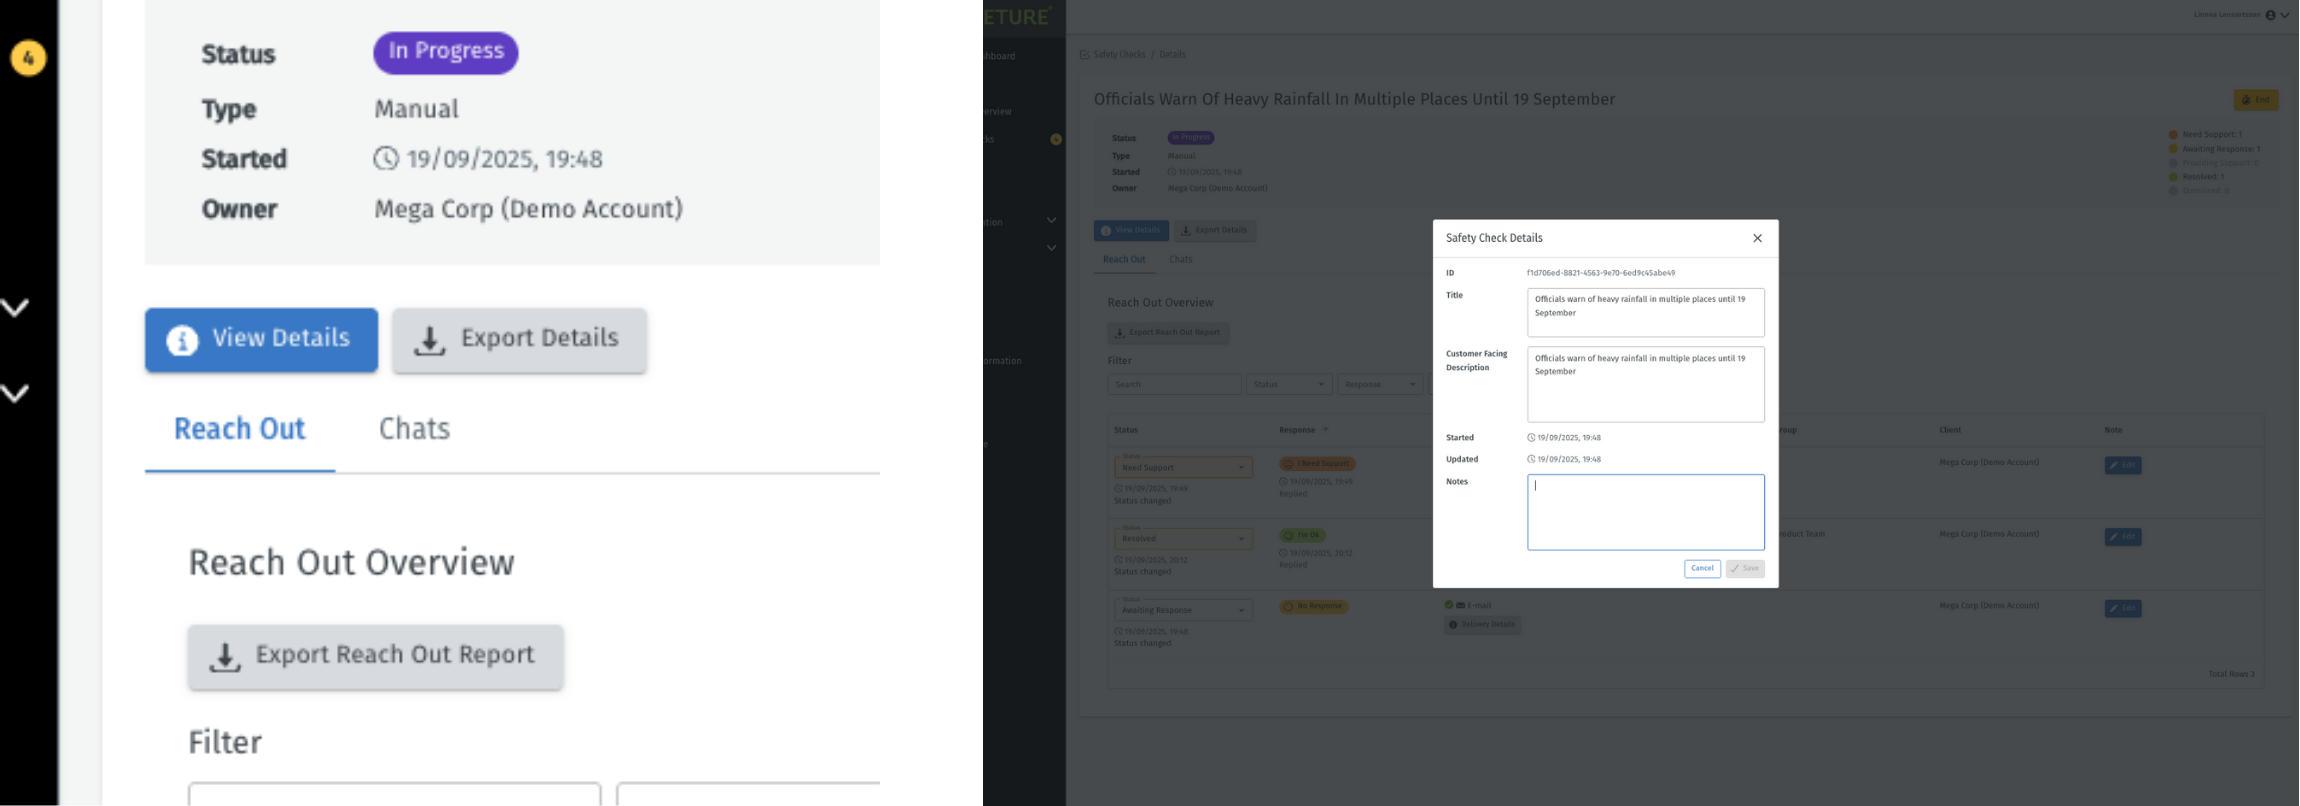Click the Client column header
This screenshot has height=806, width=2300.
click(x=1950, y=430)
